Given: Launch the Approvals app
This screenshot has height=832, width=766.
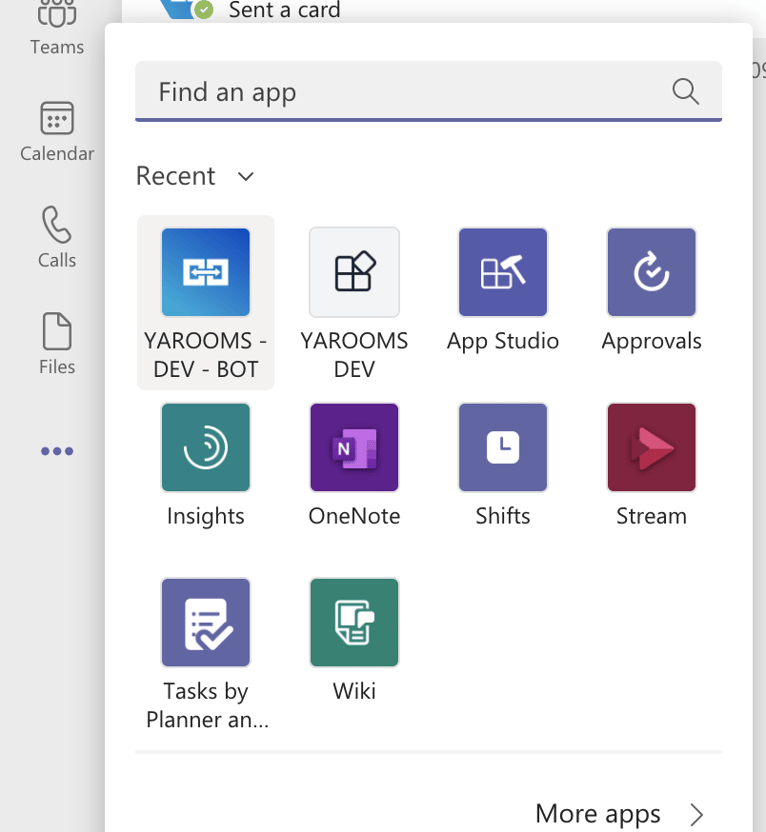Looking at the screenshot, I should [x=651, y=272].
